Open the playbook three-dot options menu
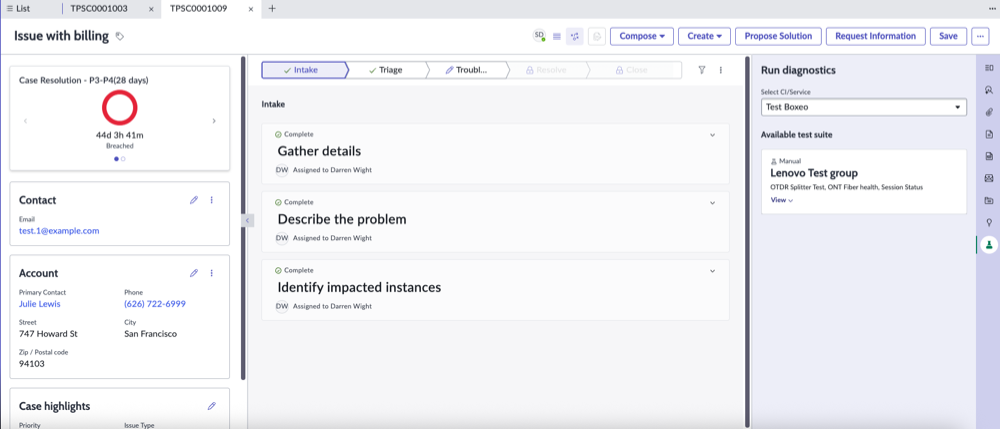 (721, 70)
